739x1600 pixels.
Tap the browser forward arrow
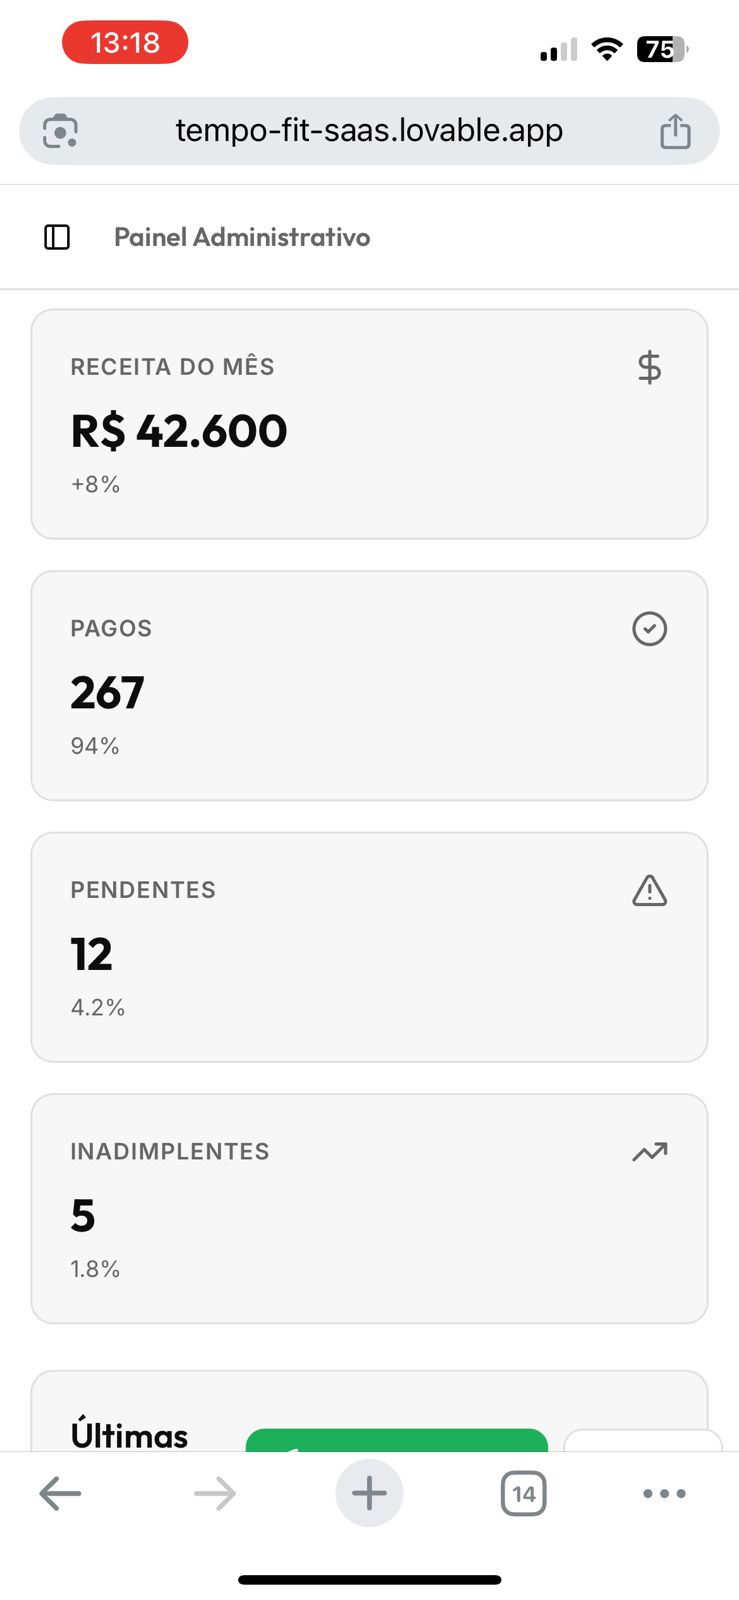tap(214, 1494)
